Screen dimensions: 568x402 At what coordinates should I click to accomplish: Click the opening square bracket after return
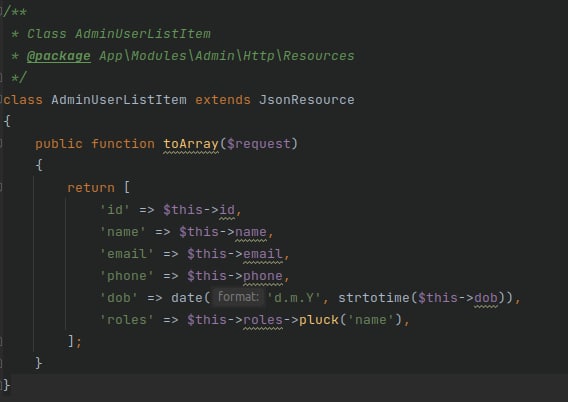click(x=127, y=188)
